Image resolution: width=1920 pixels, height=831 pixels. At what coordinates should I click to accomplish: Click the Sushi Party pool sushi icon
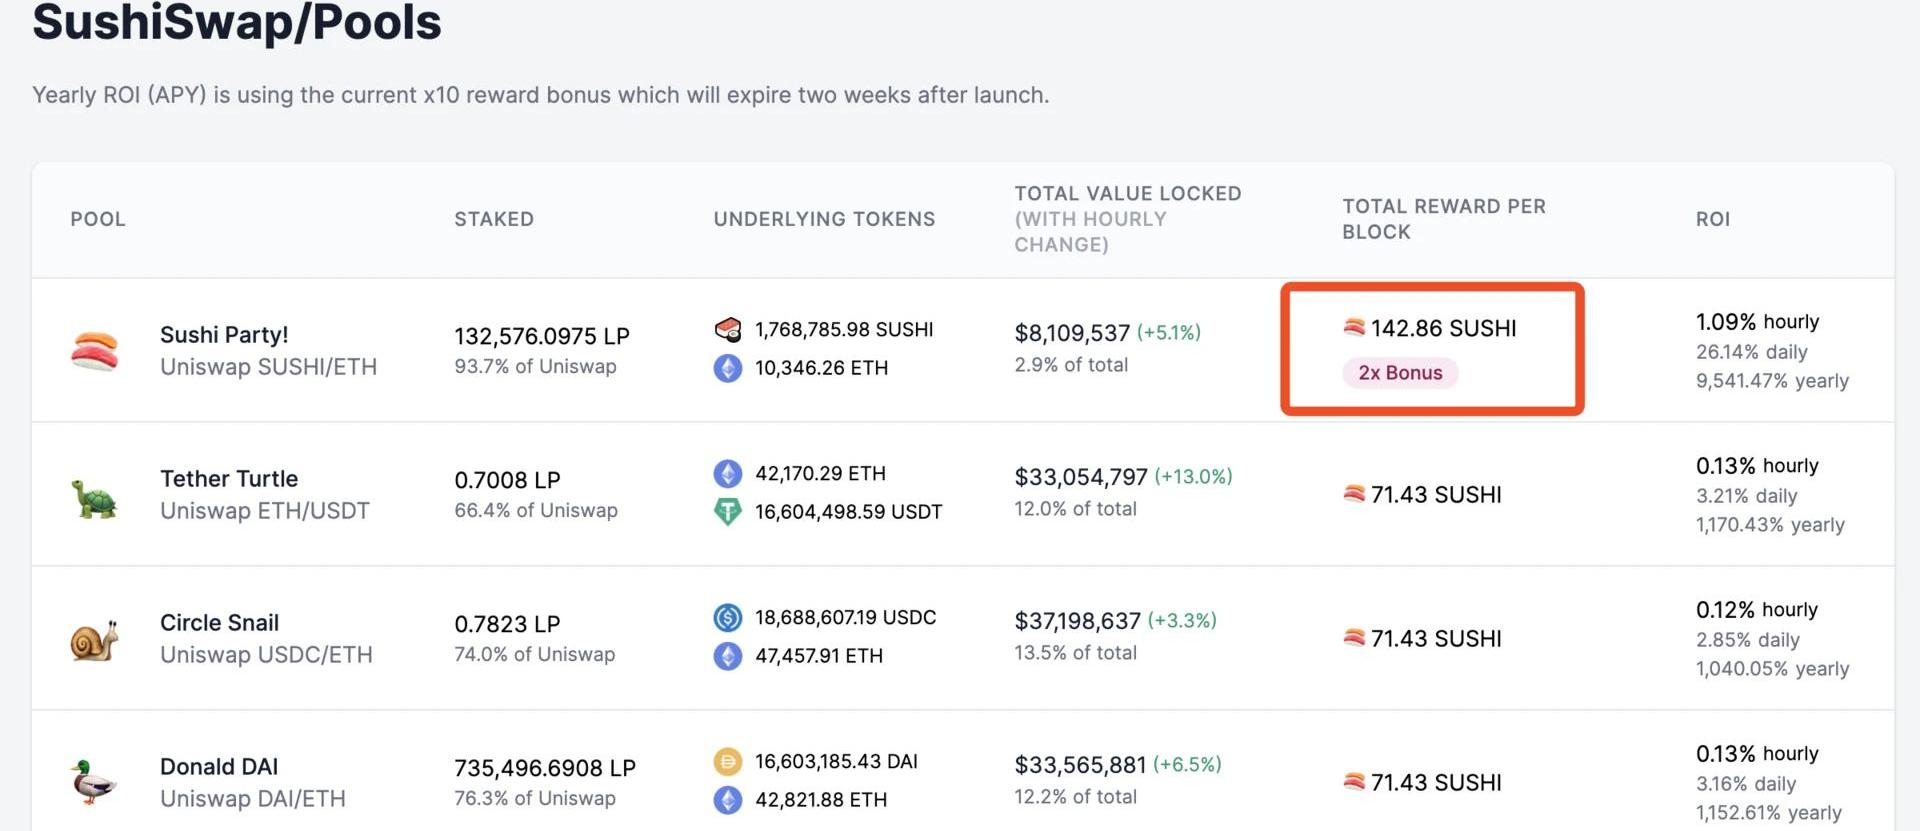pyautogui.click(x=95, y=351)
